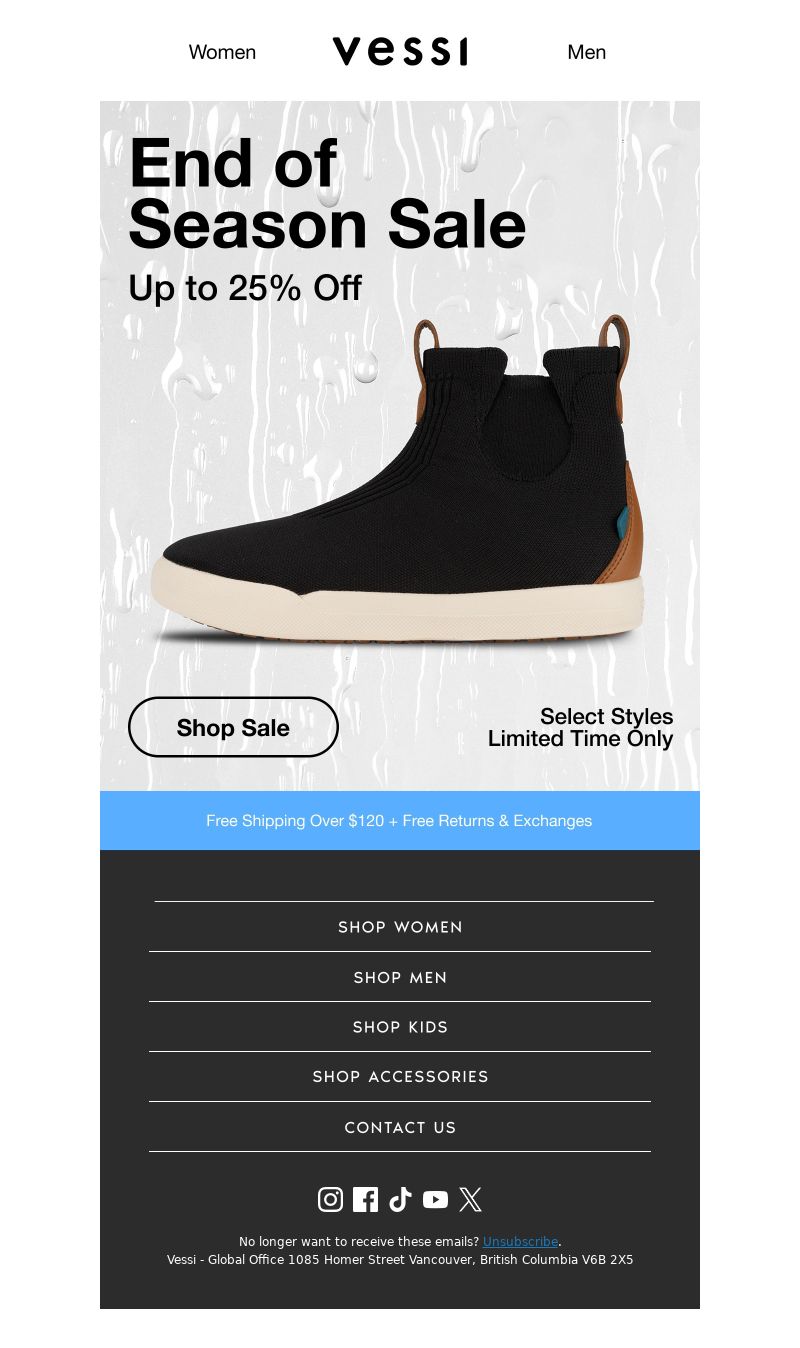Open the Shop Women footer link

pyautogui.click(x=400, y=927)
